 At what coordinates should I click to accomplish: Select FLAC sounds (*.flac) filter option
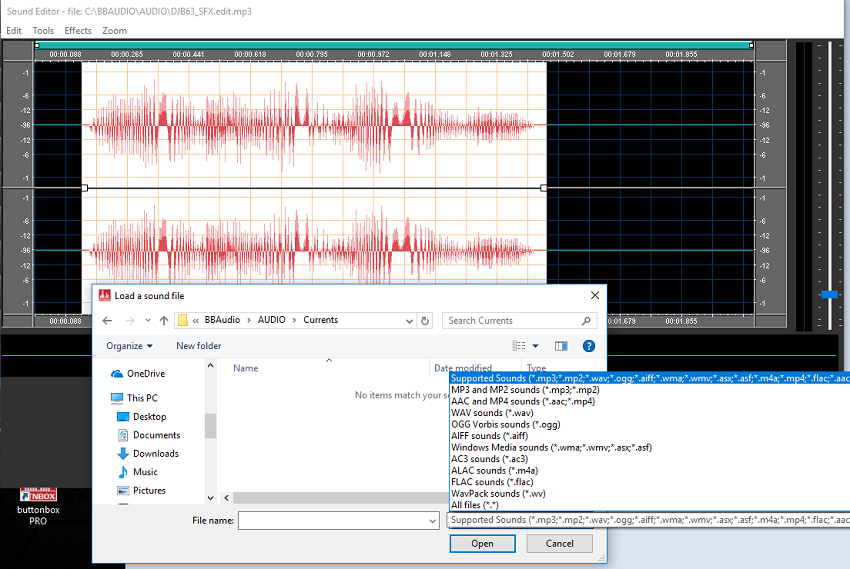(x=492, y=482)
